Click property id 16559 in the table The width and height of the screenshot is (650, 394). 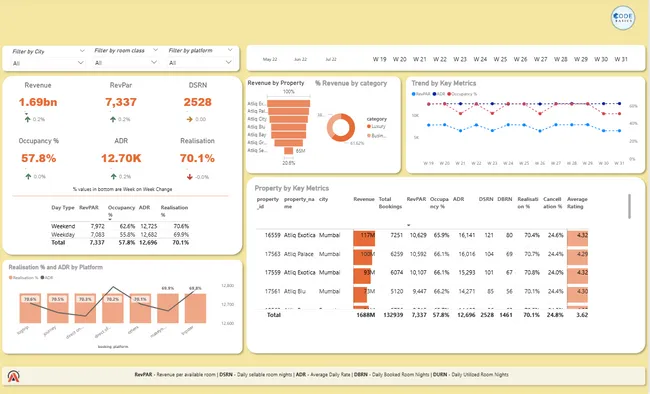click(x=273, y=235)
